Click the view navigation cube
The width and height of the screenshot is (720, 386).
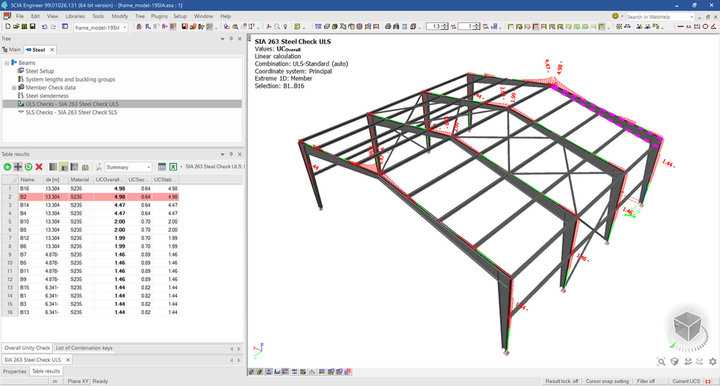click(x=687, y=327)
